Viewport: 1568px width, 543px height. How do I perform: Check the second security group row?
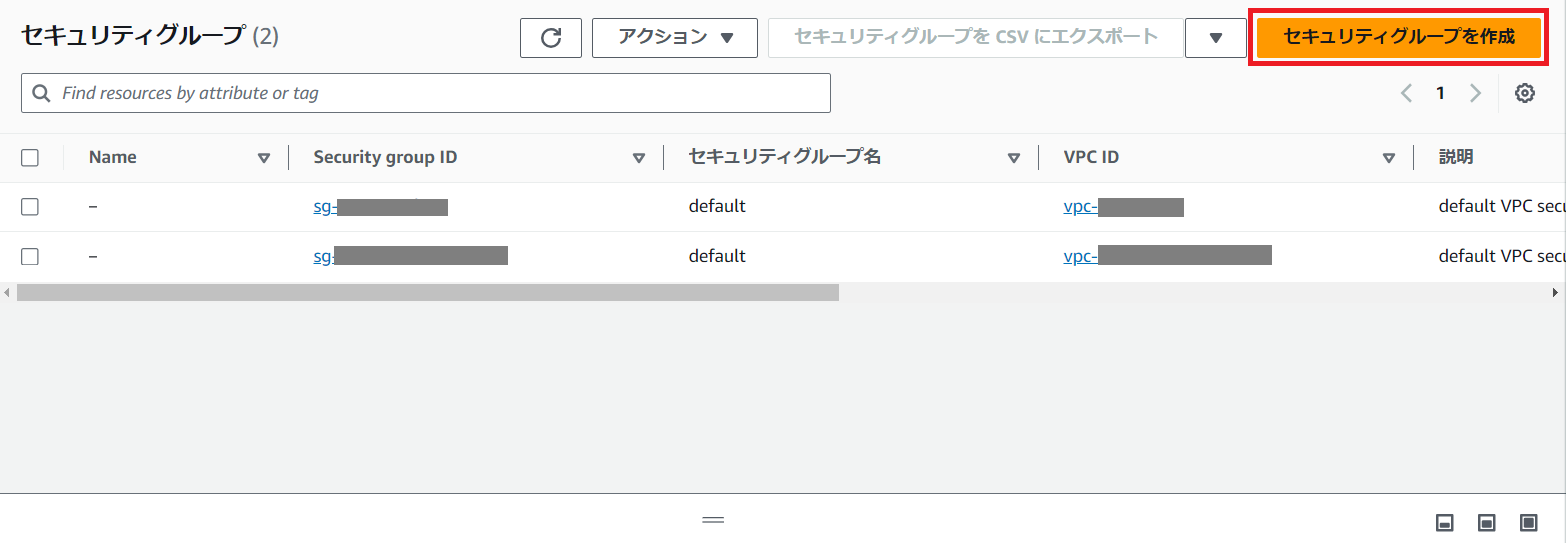tap(30, 256)
